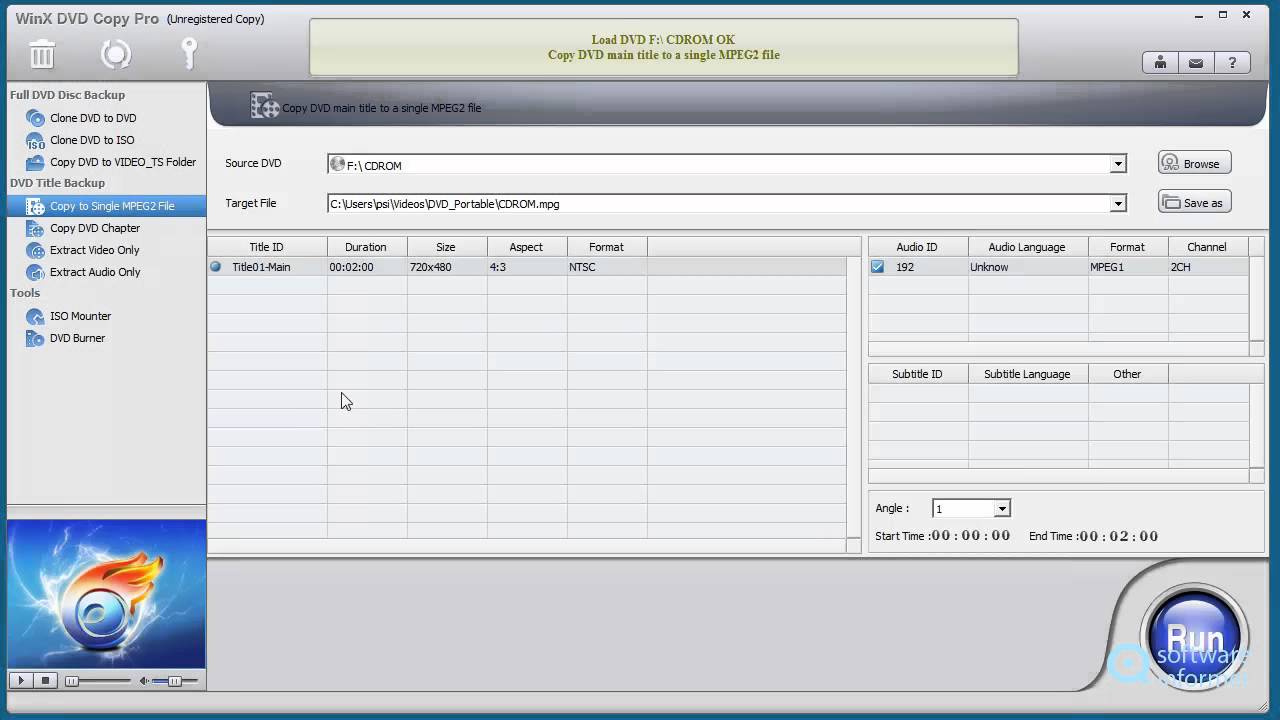Click the Copy DVD to VIDEO_TS Folder icon
The width and height of the screenshot is (1280, 720).
tap(35, 162)
